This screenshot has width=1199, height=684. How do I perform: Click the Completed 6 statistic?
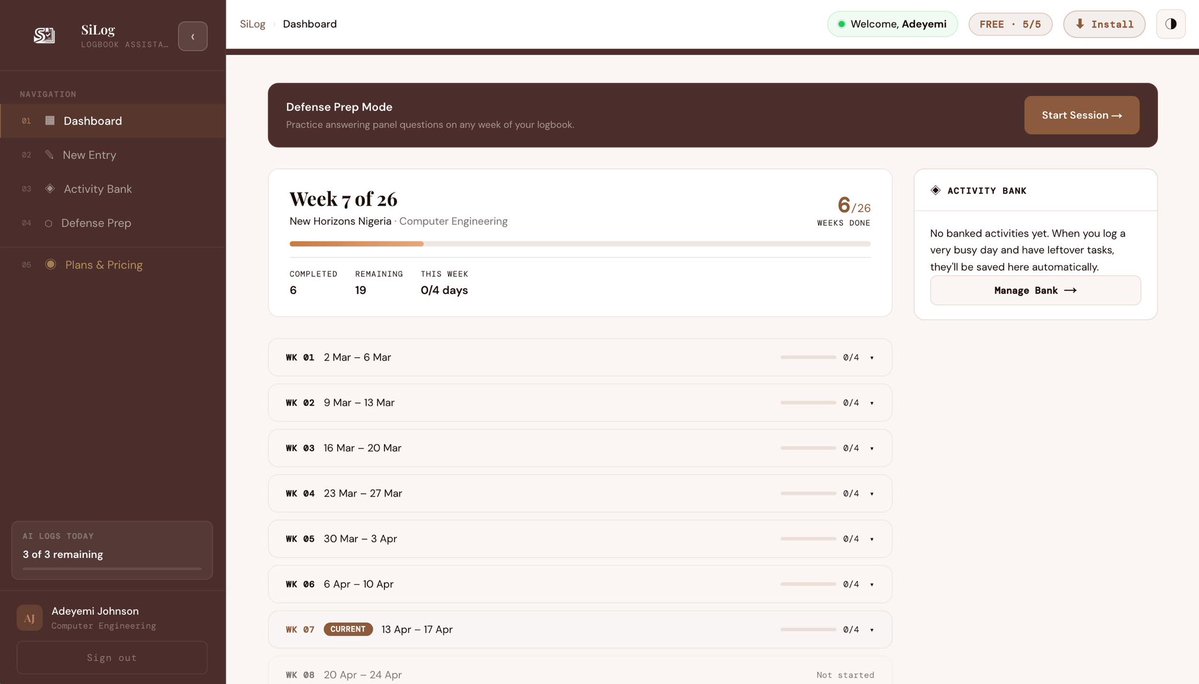point(313,283)
